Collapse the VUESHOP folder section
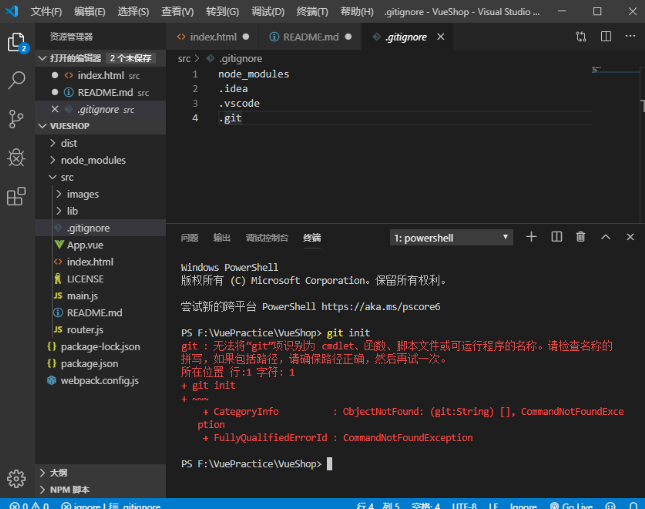645x509 pixels. tap(42, 126)
